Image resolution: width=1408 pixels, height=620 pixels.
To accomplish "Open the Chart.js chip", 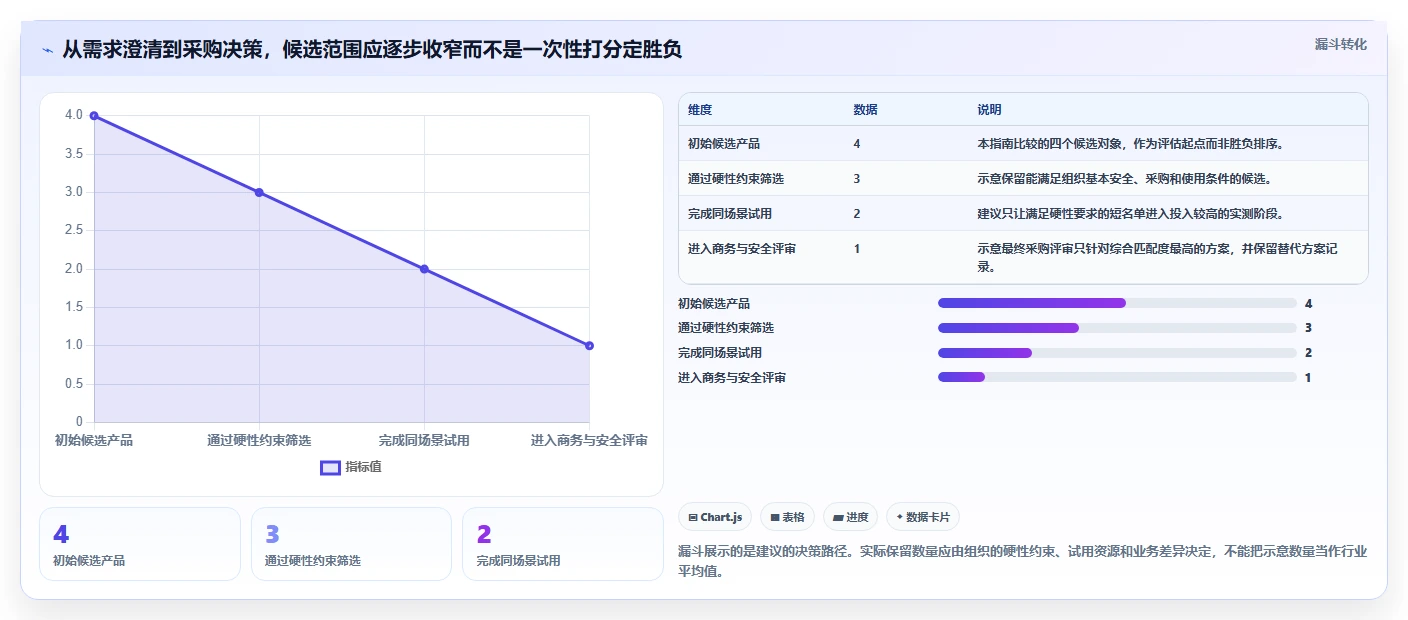I will point(715,517).
